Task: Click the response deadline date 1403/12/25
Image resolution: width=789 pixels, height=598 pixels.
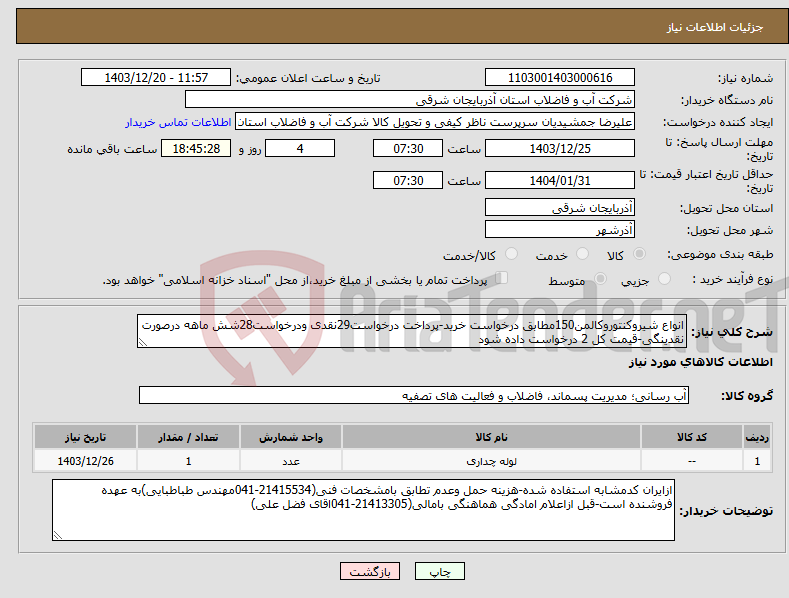Action: pyautogui.click(x=560, y=148)
